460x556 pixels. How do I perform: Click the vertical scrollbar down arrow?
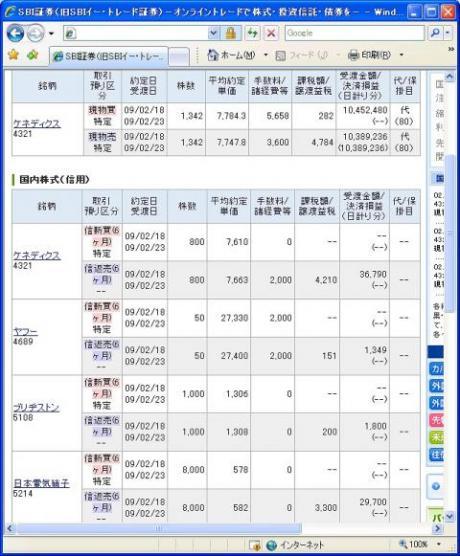449,516
